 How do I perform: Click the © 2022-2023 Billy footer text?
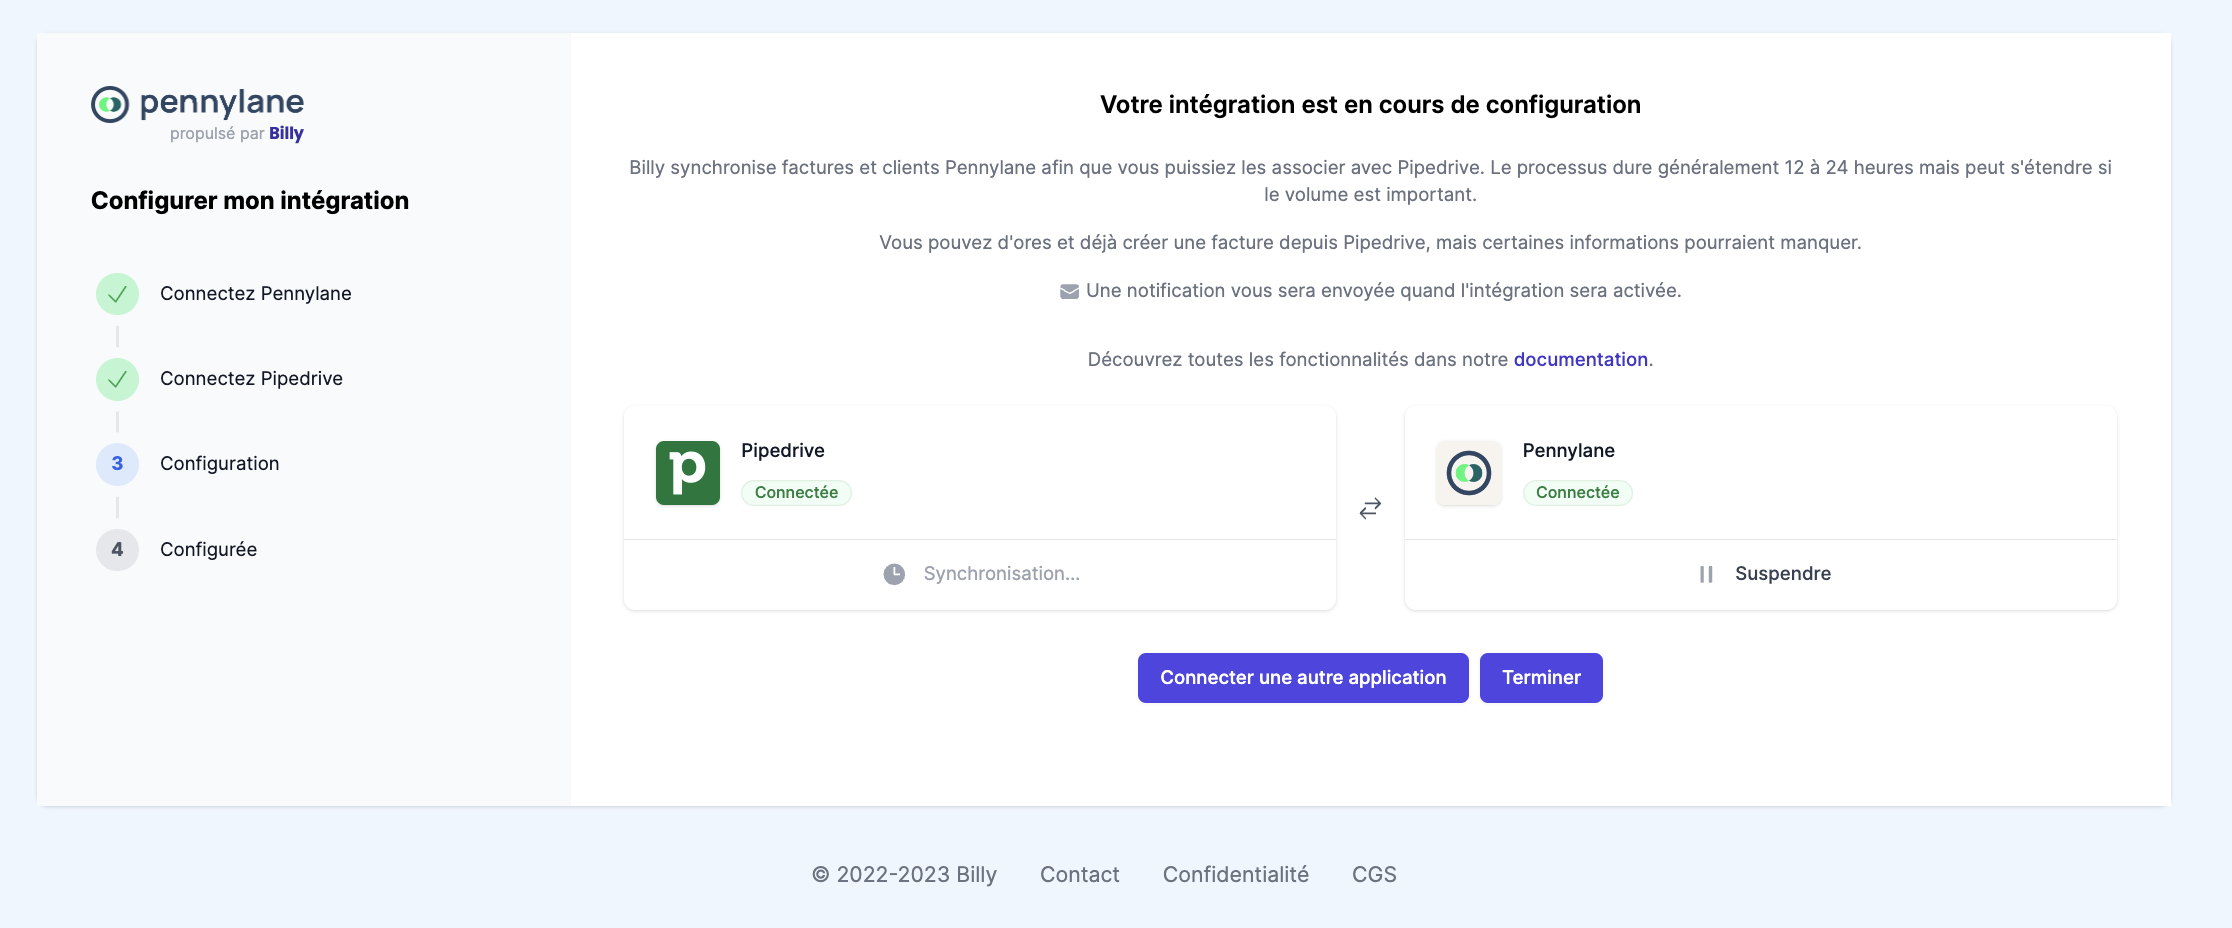[x=904, y=874]
